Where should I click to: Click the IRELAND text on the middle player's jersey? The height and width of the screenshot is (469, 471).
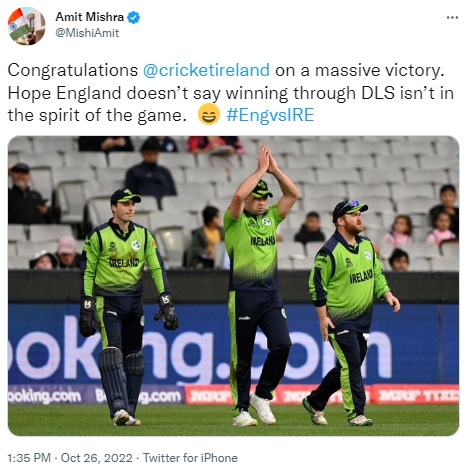[263, 240]
